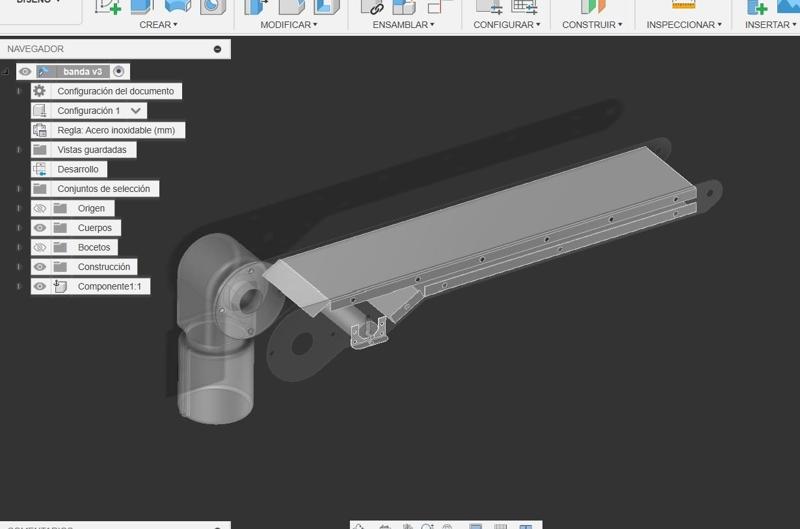This screenshot has width=800, height=529.
Task: Open the INSERTAR menu
Action: [770, 24]
